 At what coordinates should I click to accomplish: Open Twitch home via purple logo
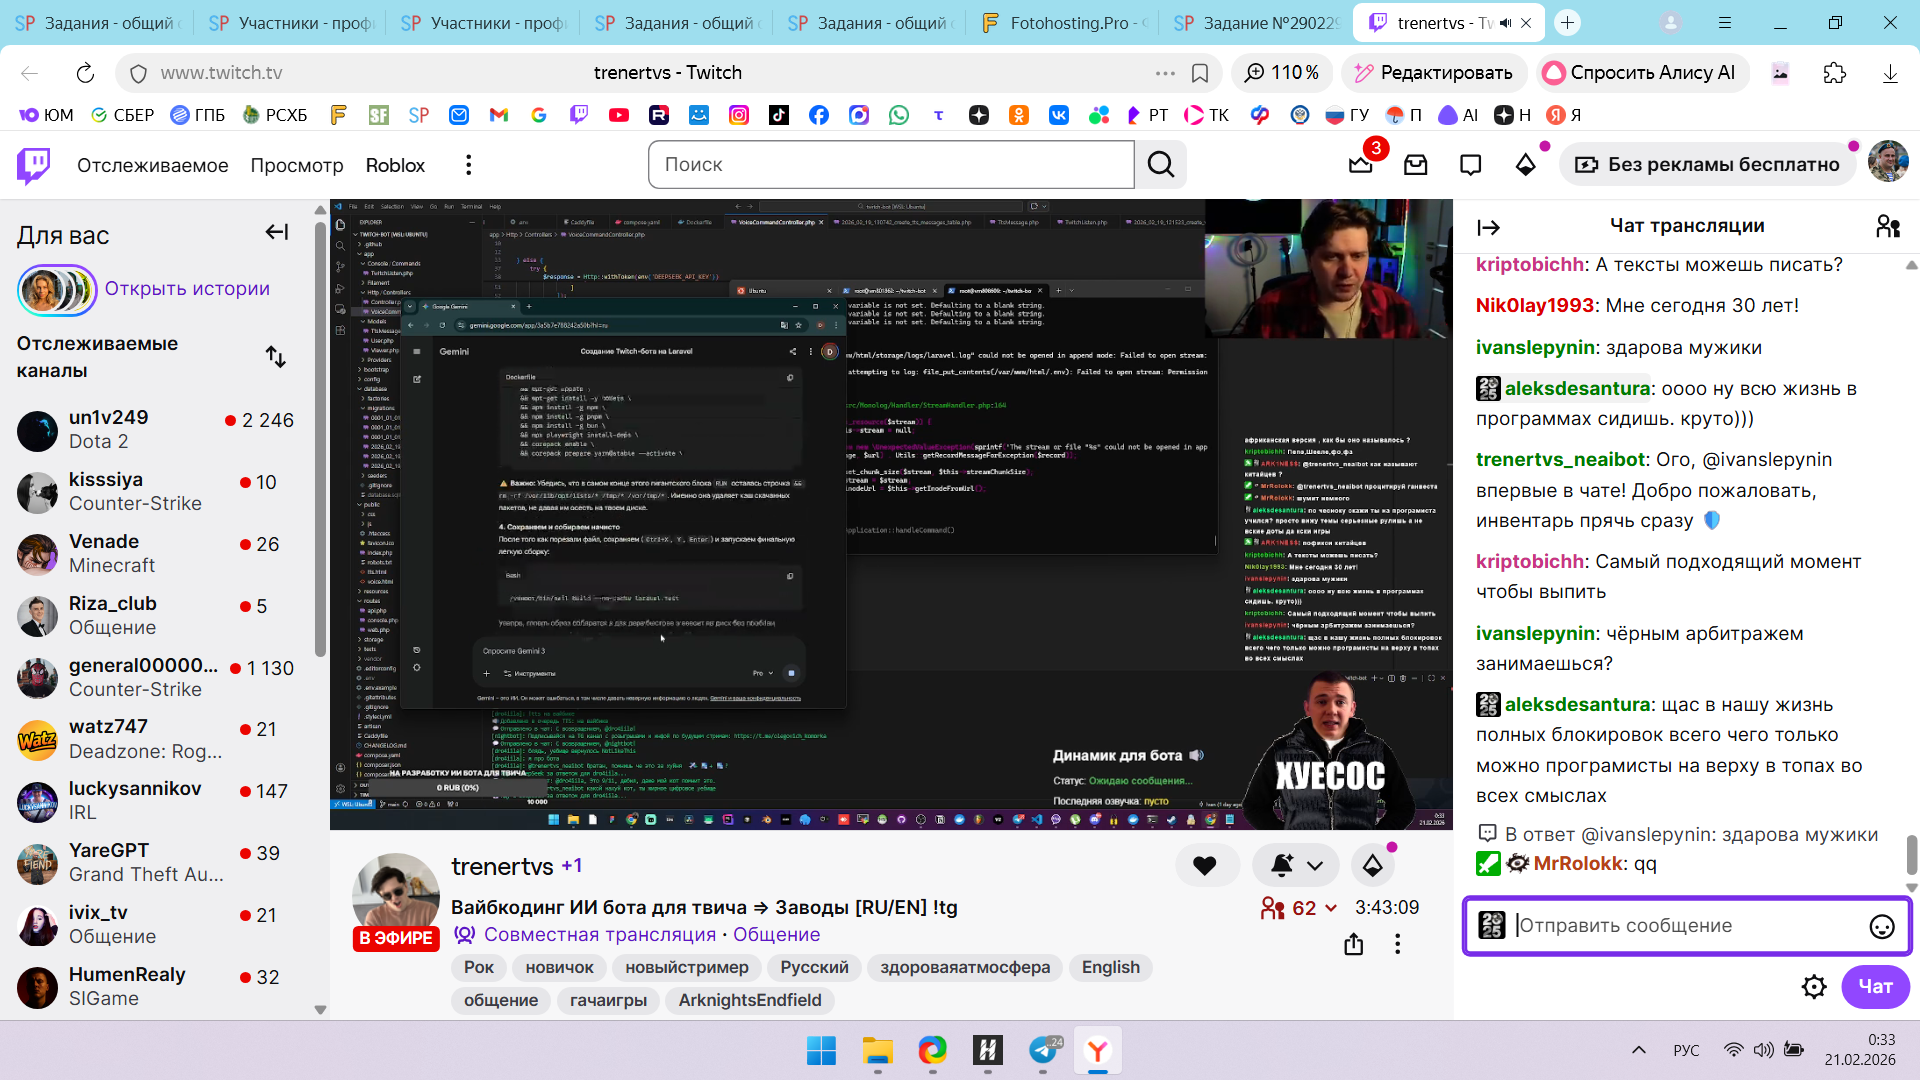click(33, 165)
